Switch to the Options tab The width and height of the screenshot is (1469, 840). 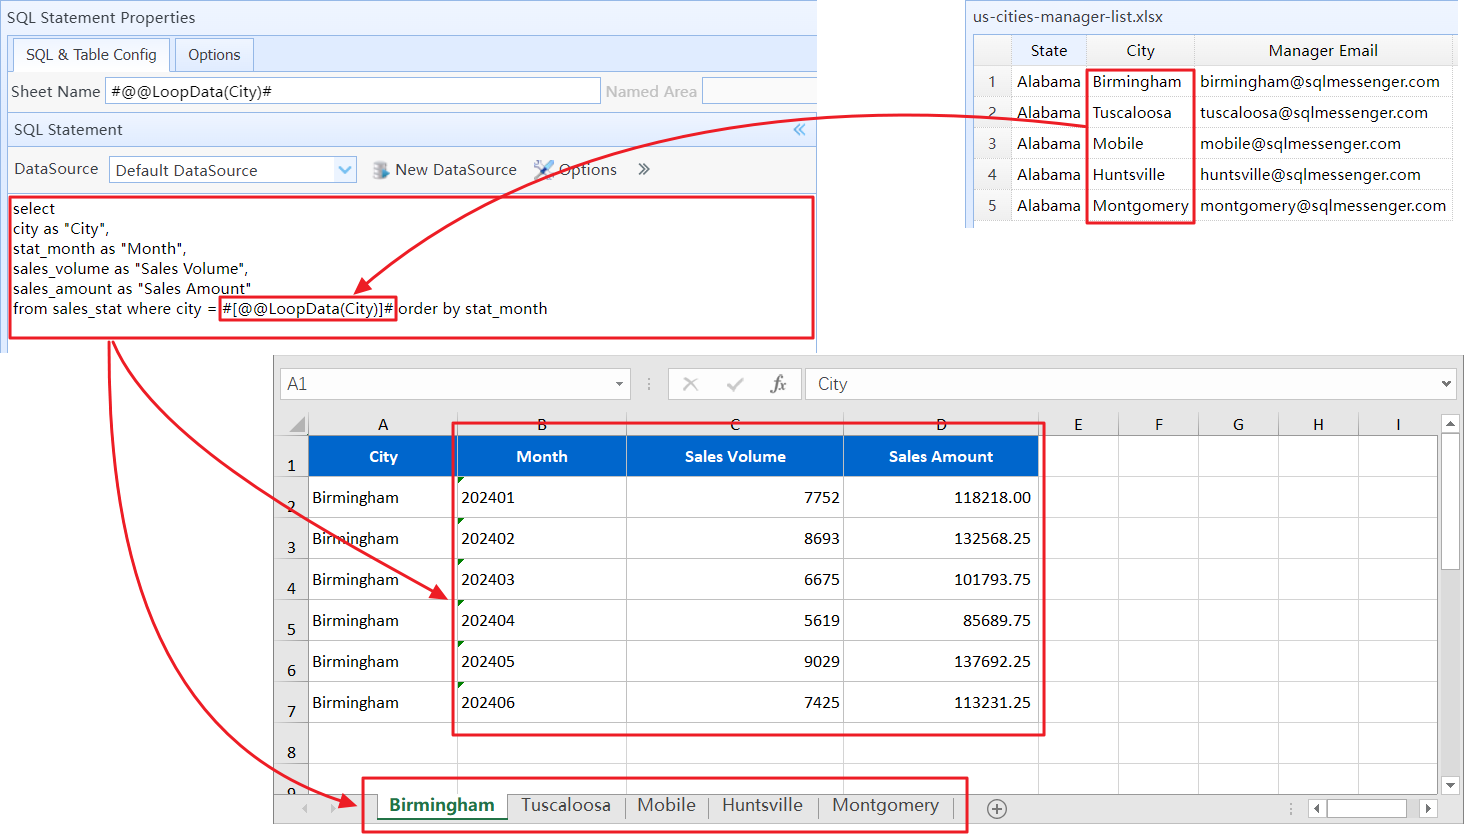click(x=214, y=55)
